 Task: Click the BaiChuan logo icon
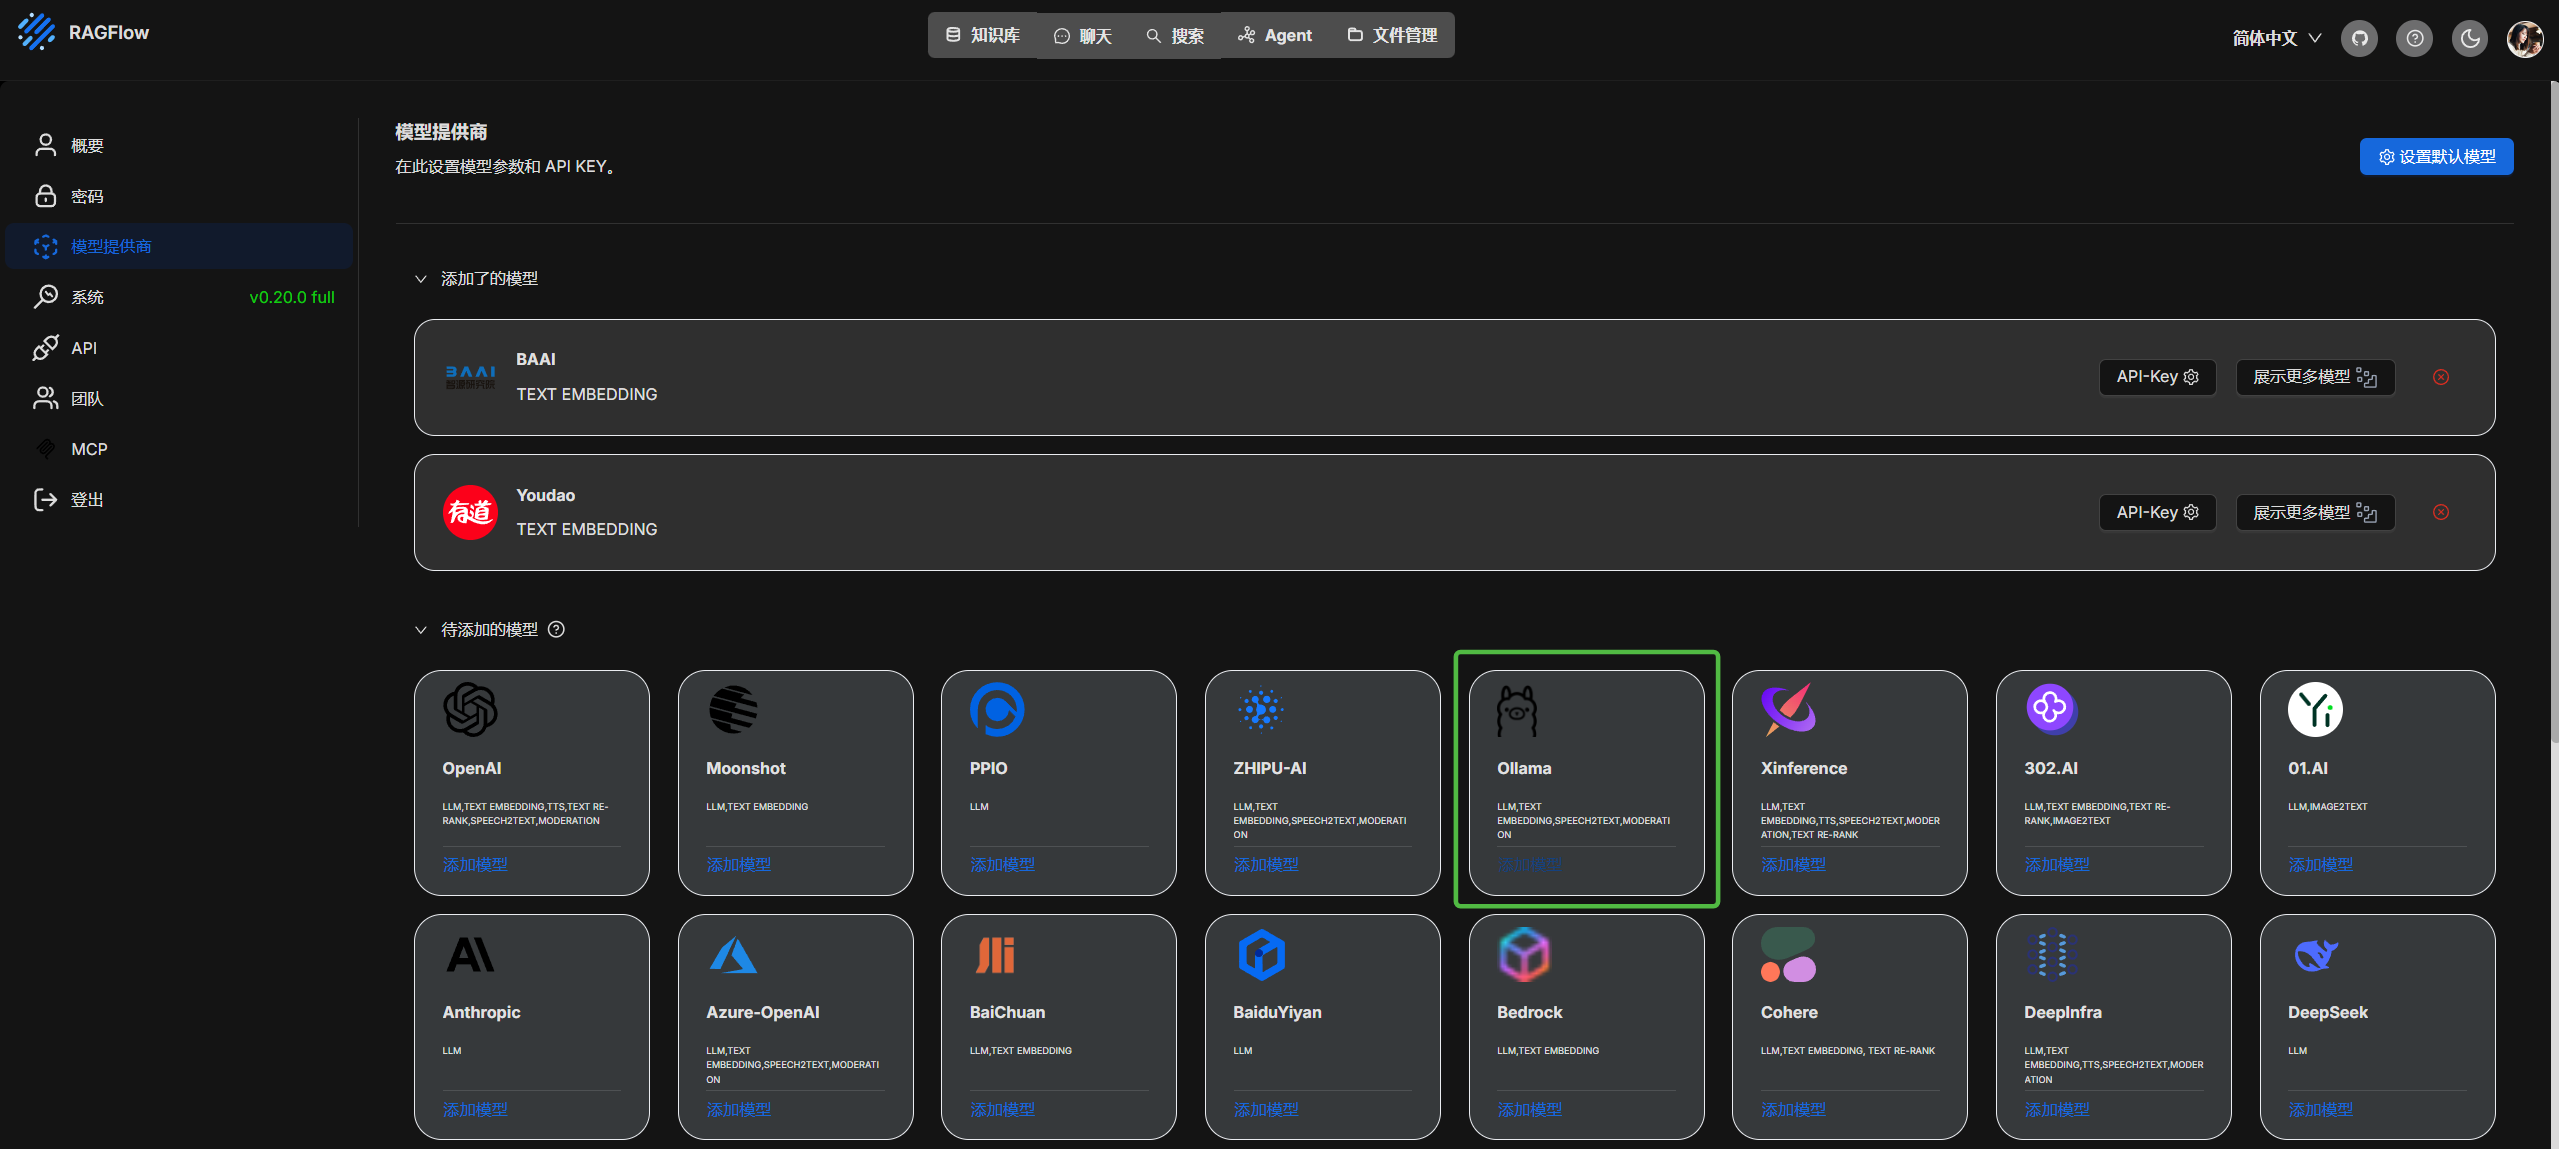[x=996, y=955]
